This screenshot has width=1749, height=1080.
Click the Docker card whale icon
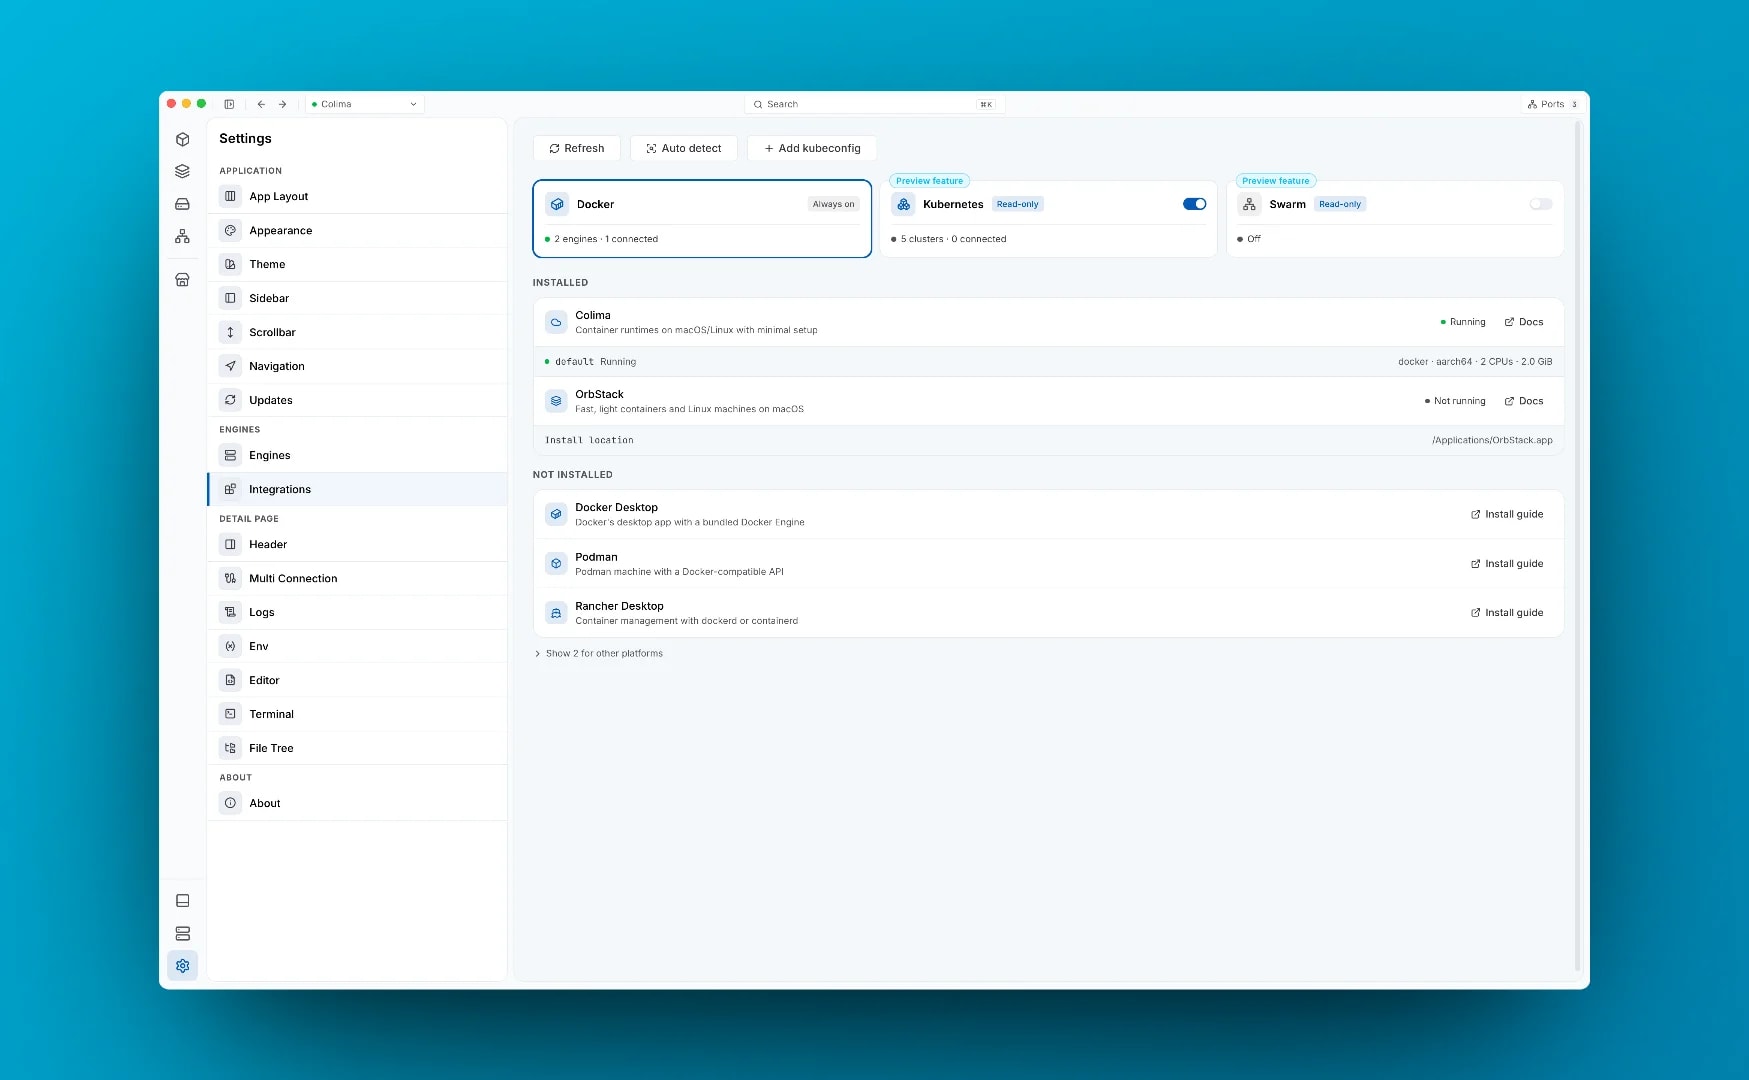(557, 204)
